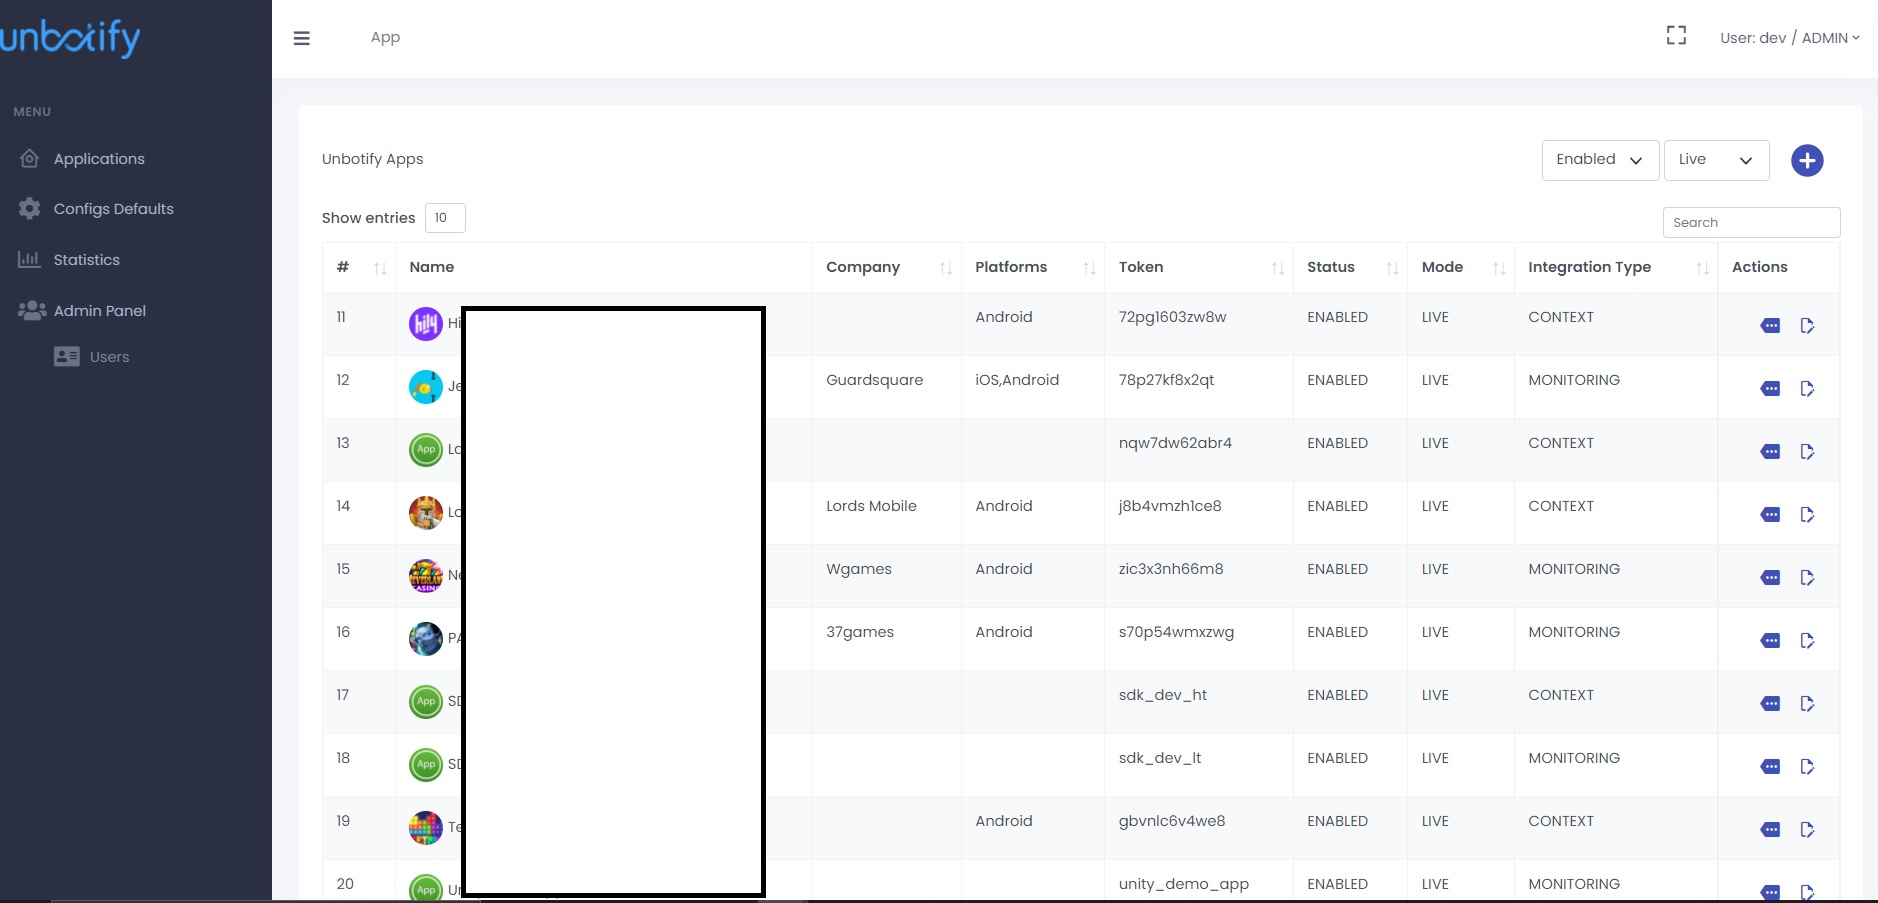Click the details icon for Lords Mobile row

pyautogui.click(x=1770, y=515)
